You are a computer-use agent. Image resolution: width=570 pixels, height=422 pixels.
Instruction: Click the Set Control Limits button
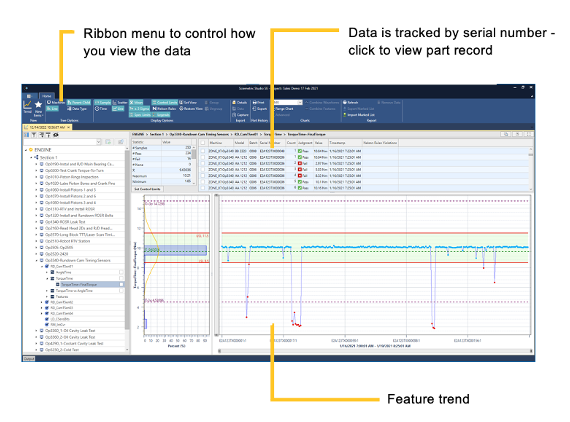148,189
